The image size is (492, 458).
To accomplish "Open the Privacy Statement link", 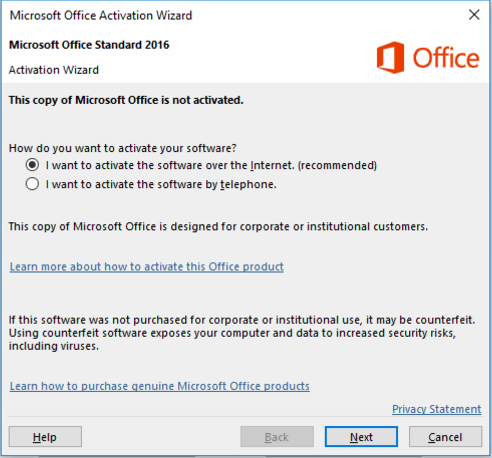I will [437, 409].
